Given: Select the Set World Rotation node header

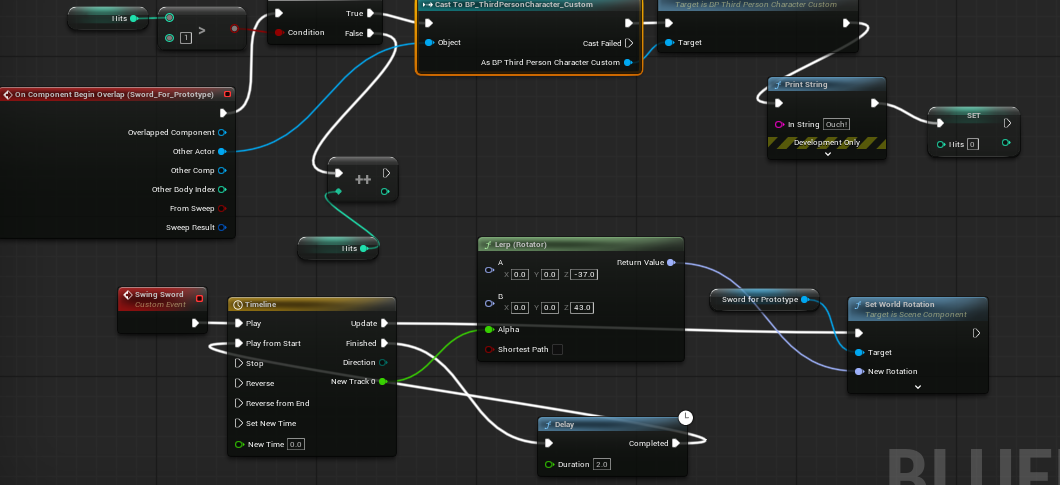Looking at the screenshot, I should (917, 308).
